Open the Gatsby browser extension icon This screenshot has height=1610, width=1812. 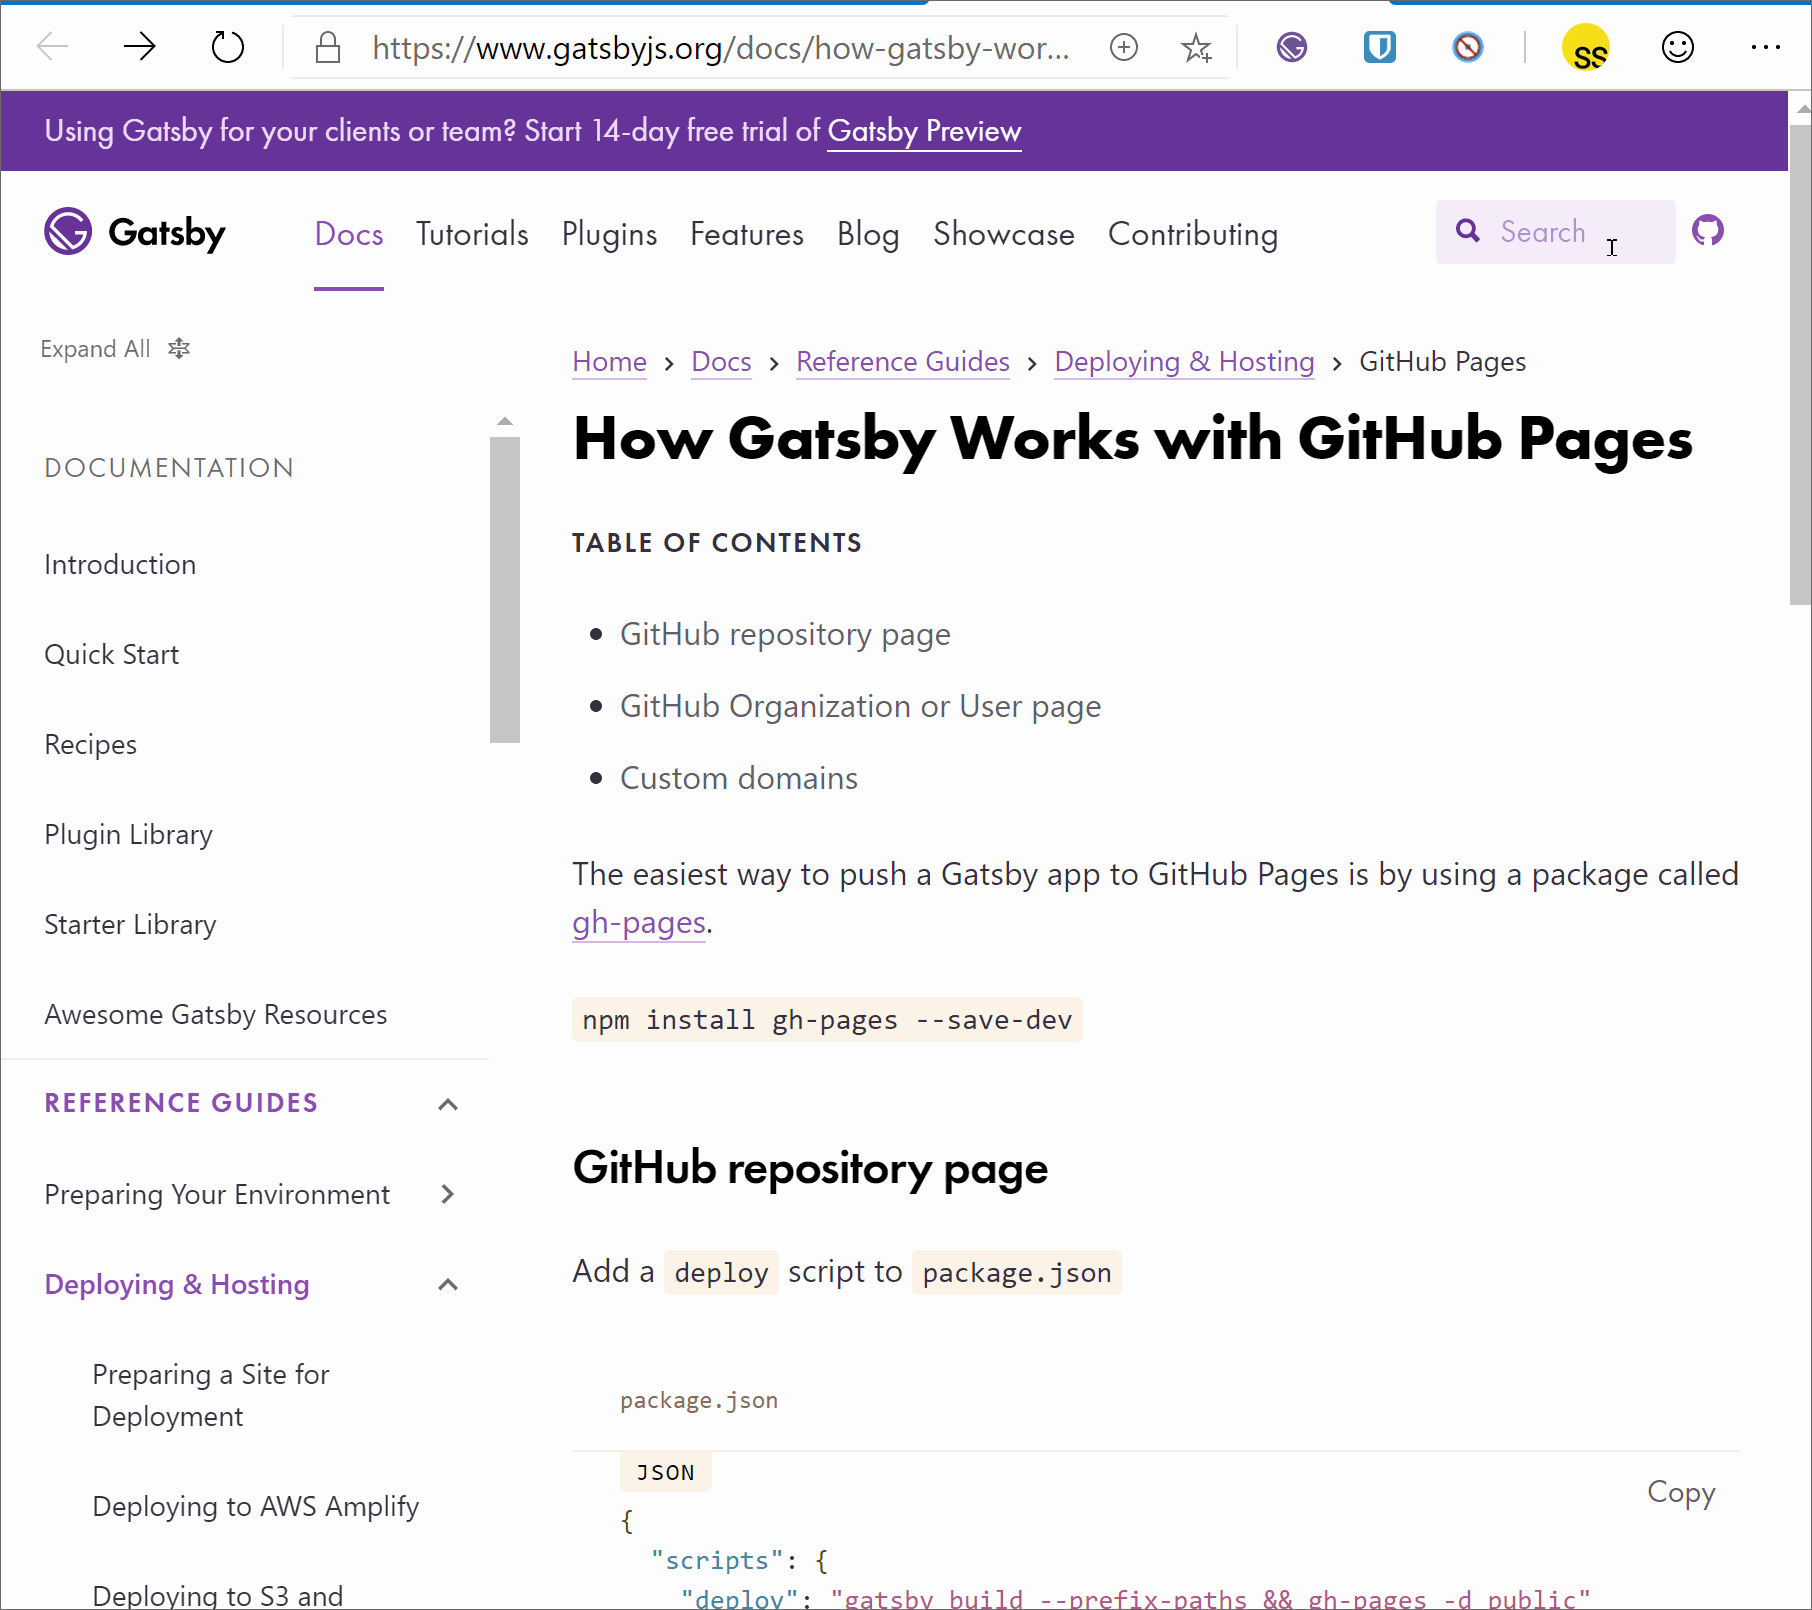coord(1292,47)
